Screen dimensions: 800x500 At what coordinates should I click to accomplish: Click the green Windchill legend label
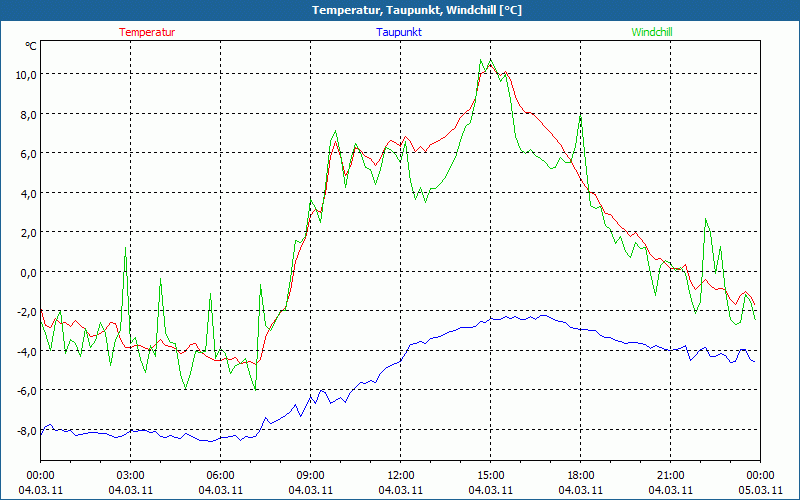652,32
